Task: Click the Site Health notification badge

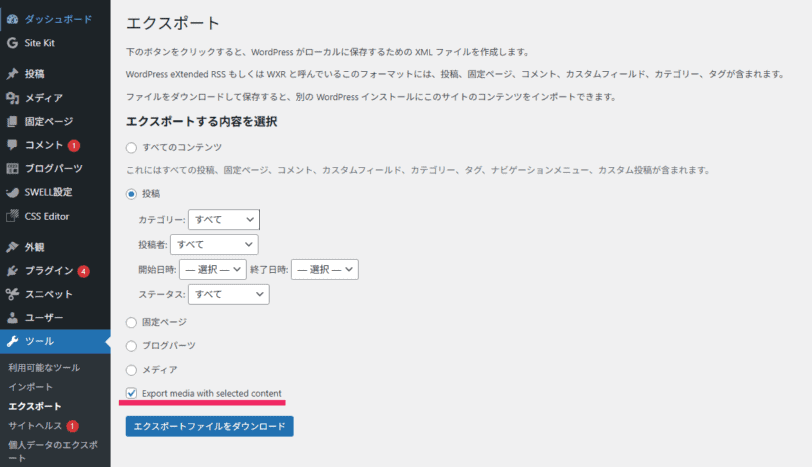Action: pyautogui.click(x=72, y=426)
